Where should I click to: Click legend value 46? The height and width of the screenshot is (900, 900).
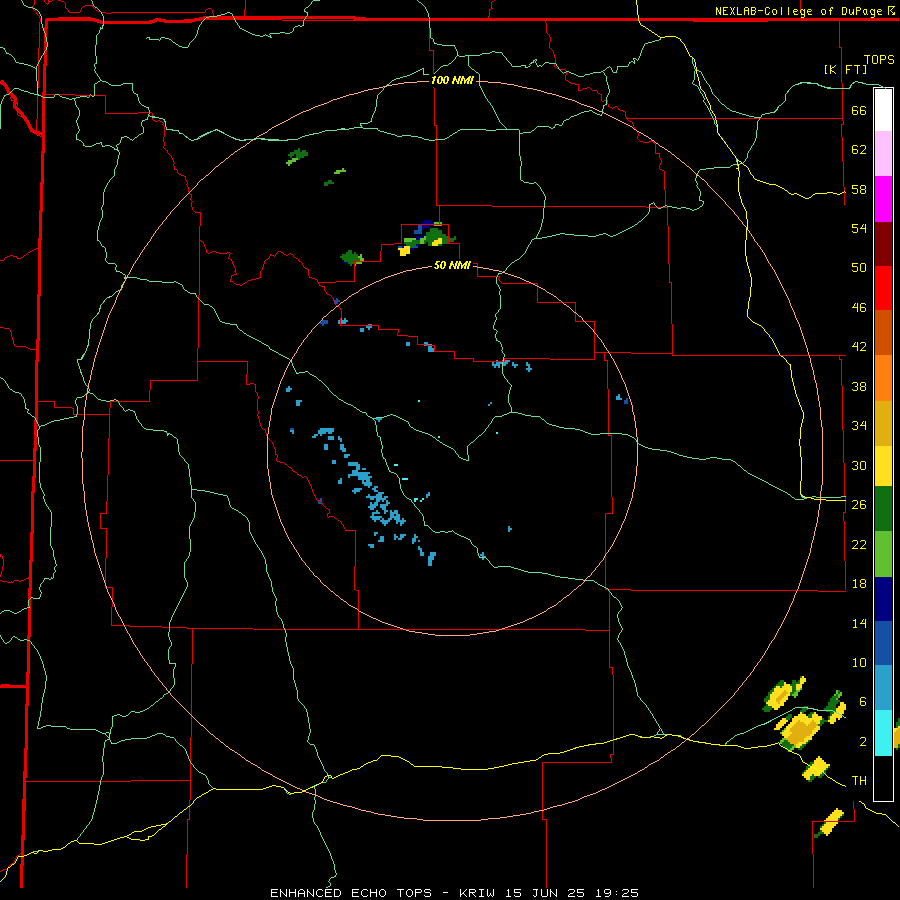859,308
